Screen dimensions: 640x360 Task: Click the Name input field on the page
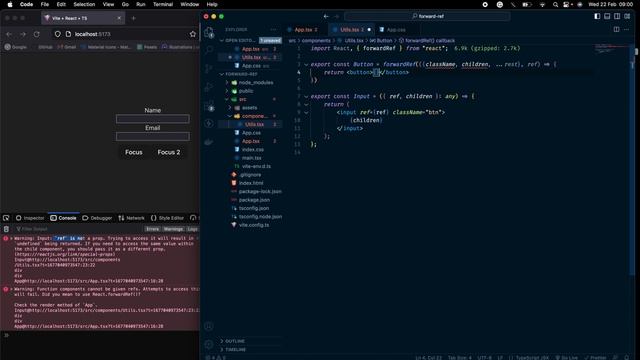153,119
